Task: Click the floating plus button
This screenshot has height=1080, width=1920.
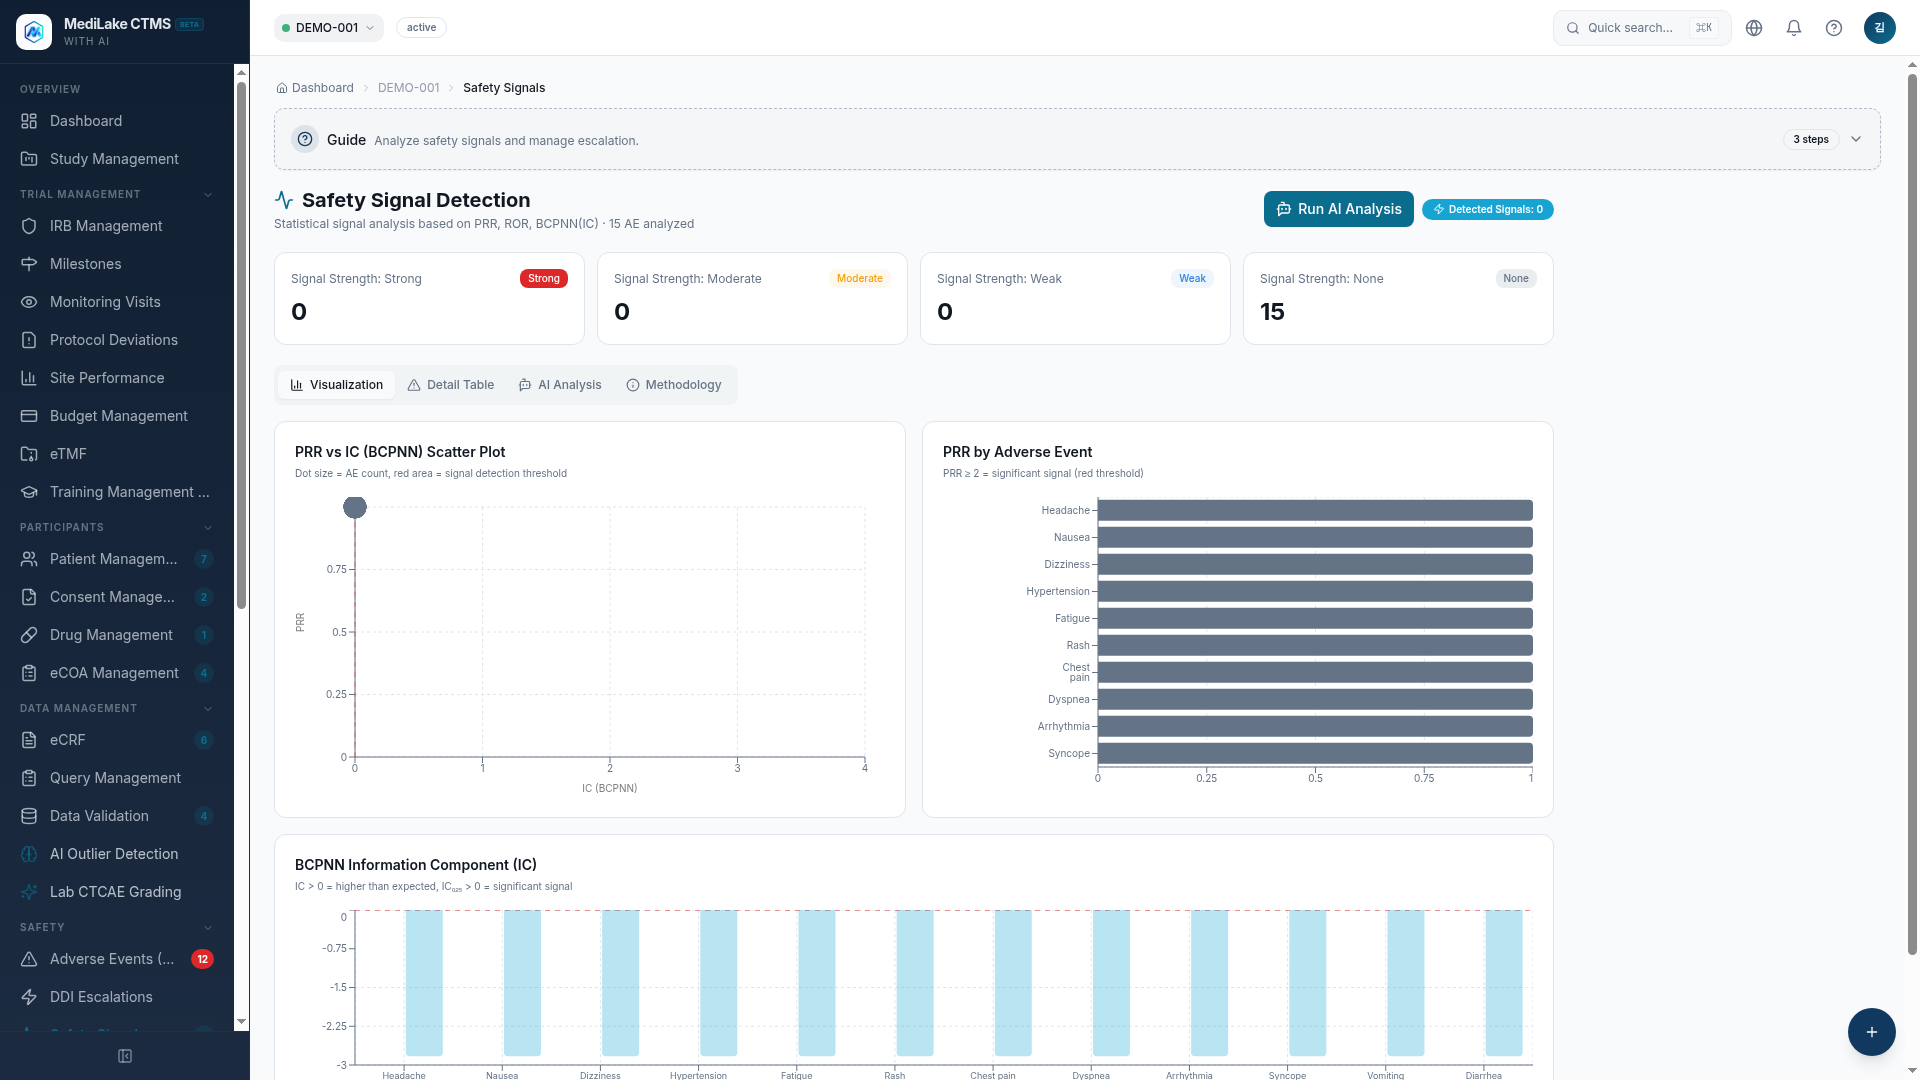Action: click(x=1872, y=1032)
